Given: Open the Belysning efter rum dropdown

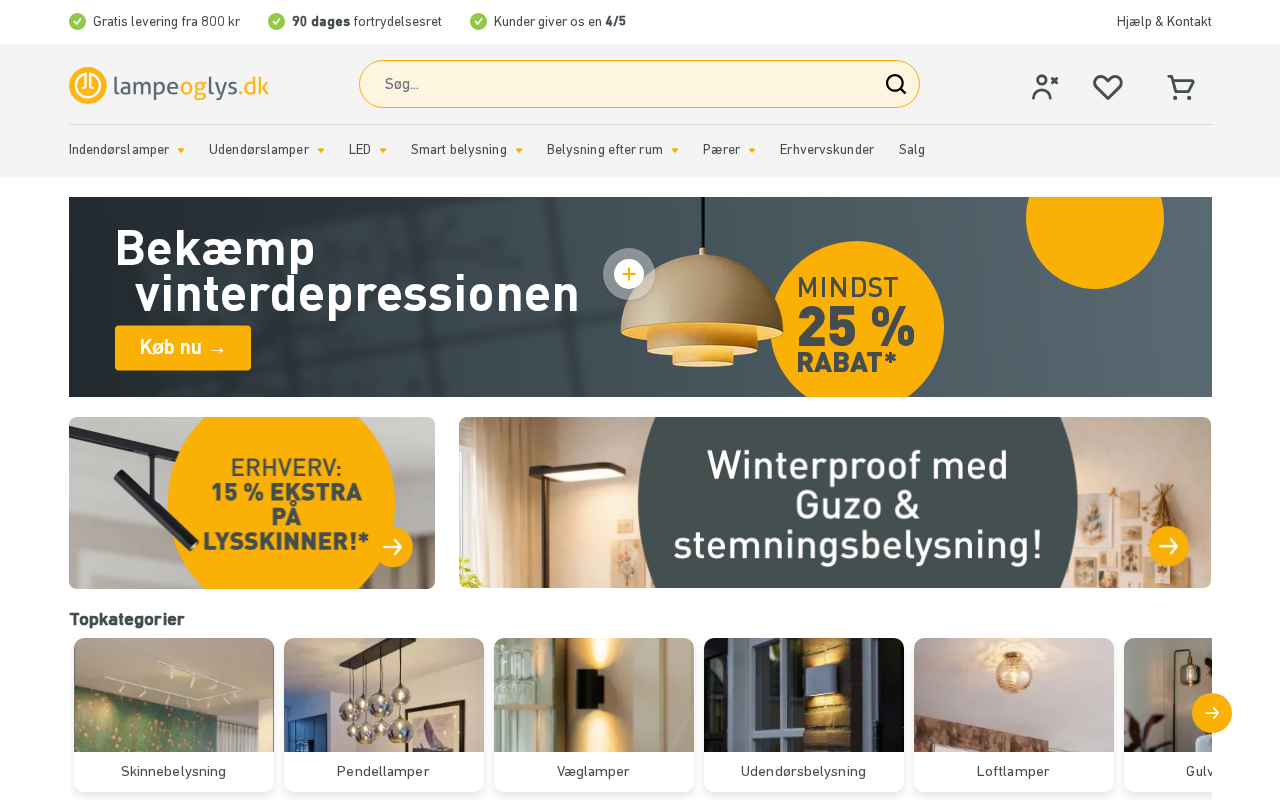Looking at the screenshot, I should pyautogui.click(x=613, y=150).
